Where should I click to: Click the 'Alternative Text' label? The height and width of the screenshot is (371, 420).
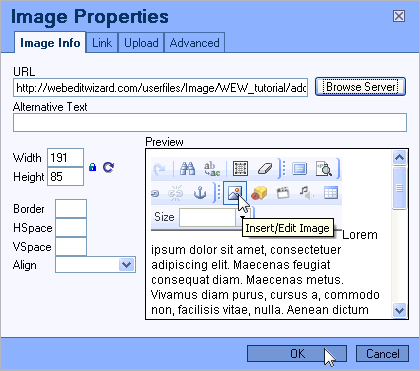50,107
